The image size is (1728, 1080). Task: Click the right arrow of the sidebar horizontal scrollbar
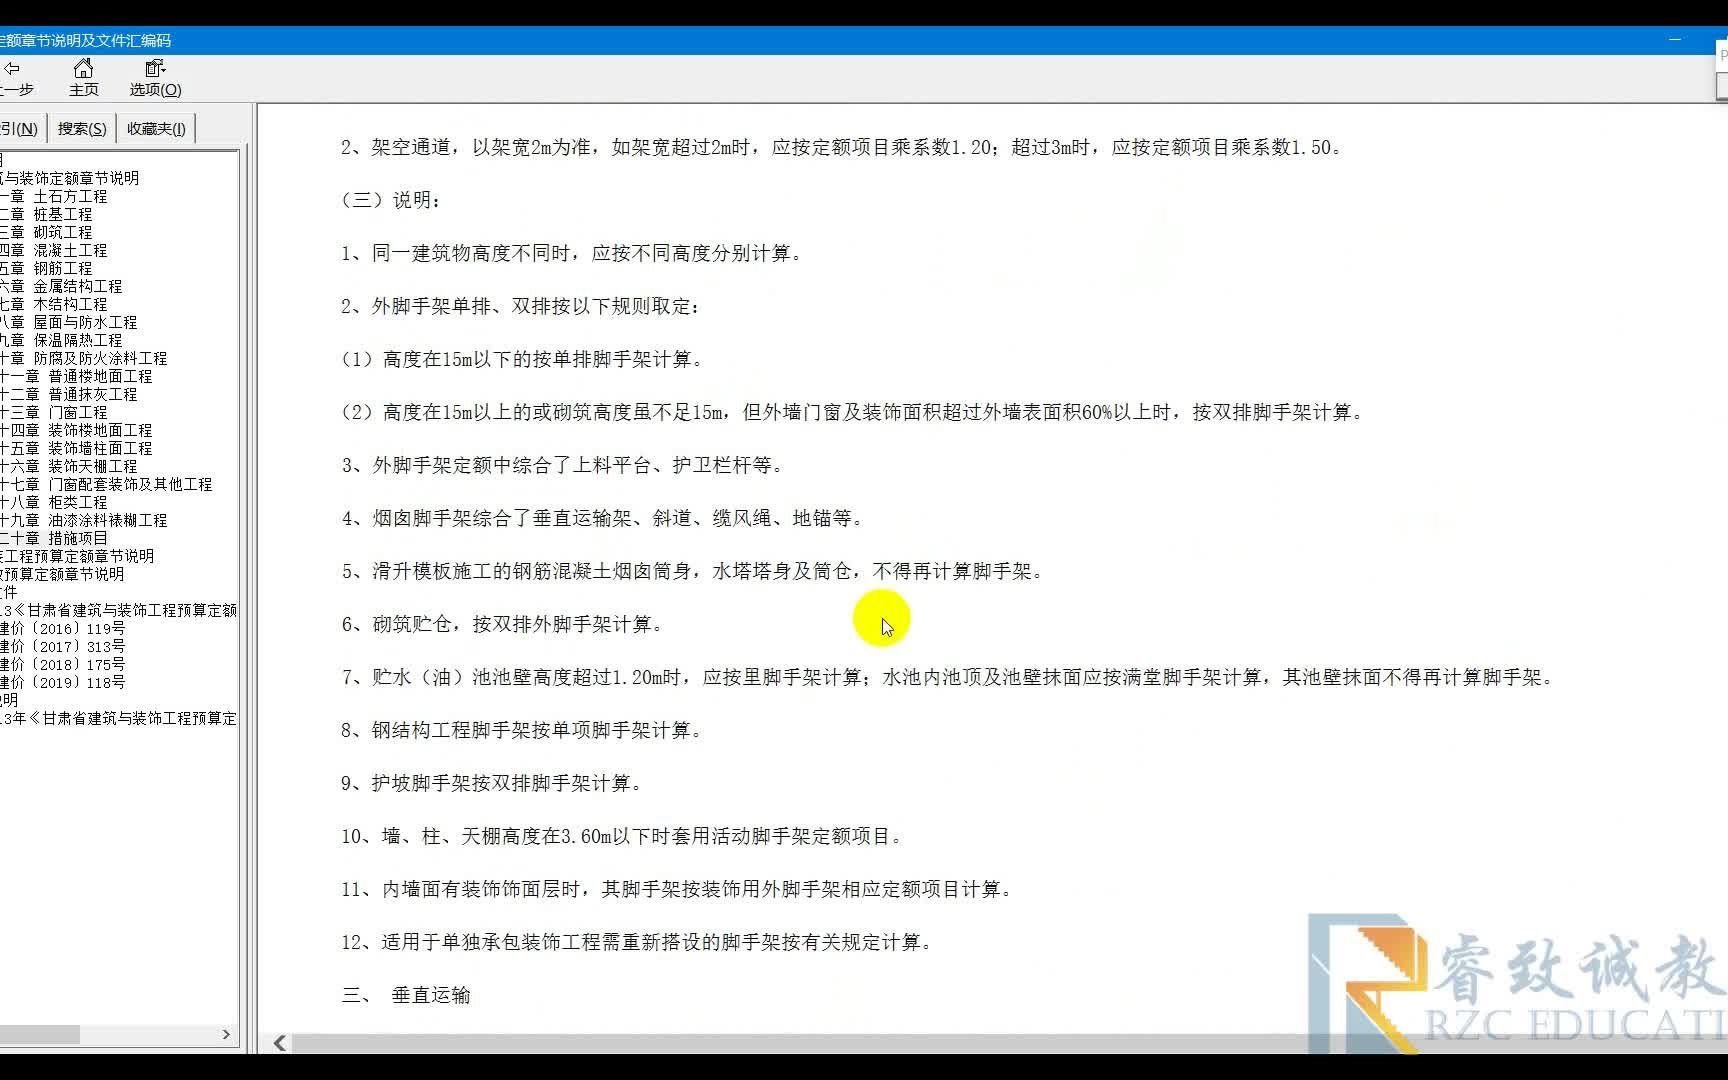227,1035
